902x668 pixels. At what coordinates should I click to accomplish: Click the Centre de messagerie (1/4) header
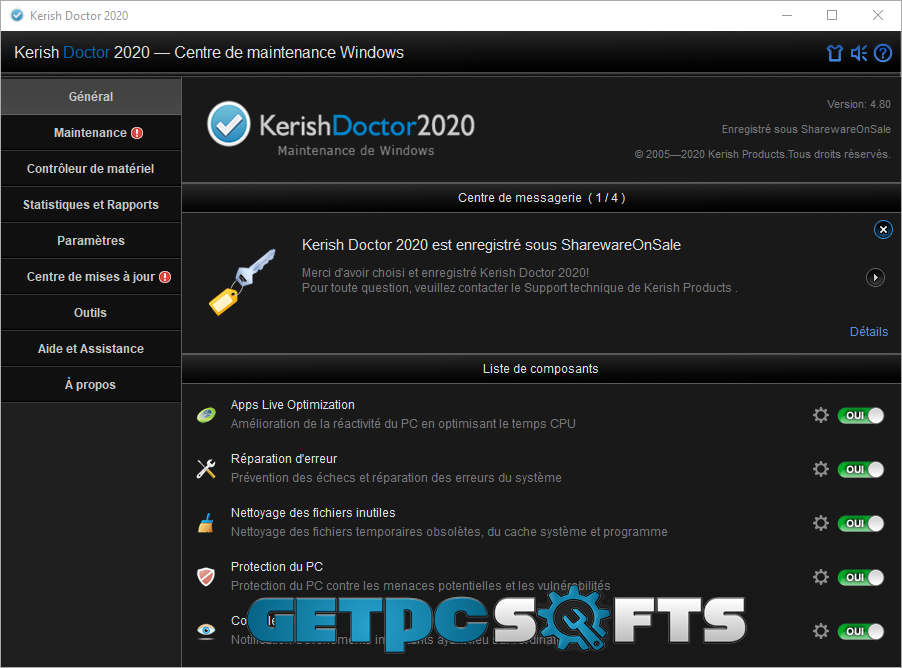pyautogui.click(x=541, y=198)
